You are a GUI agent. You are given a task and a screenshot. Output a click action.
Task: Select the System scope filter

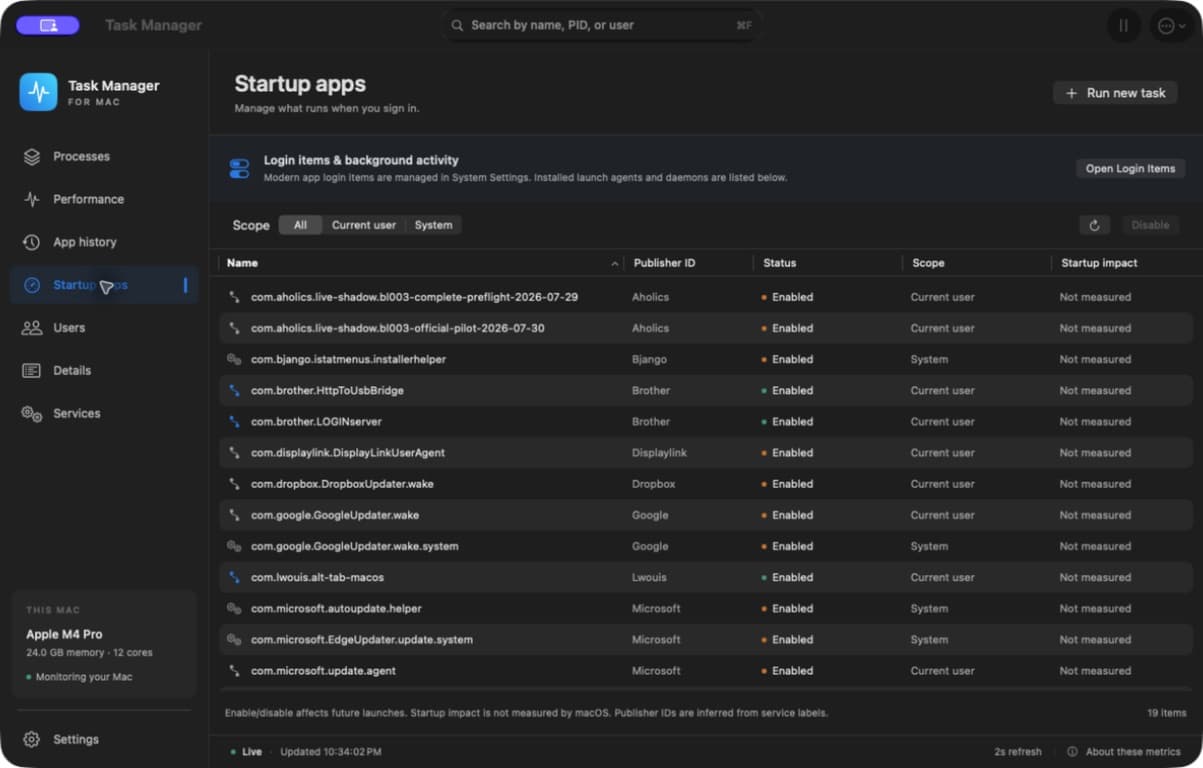click(433, 225)
